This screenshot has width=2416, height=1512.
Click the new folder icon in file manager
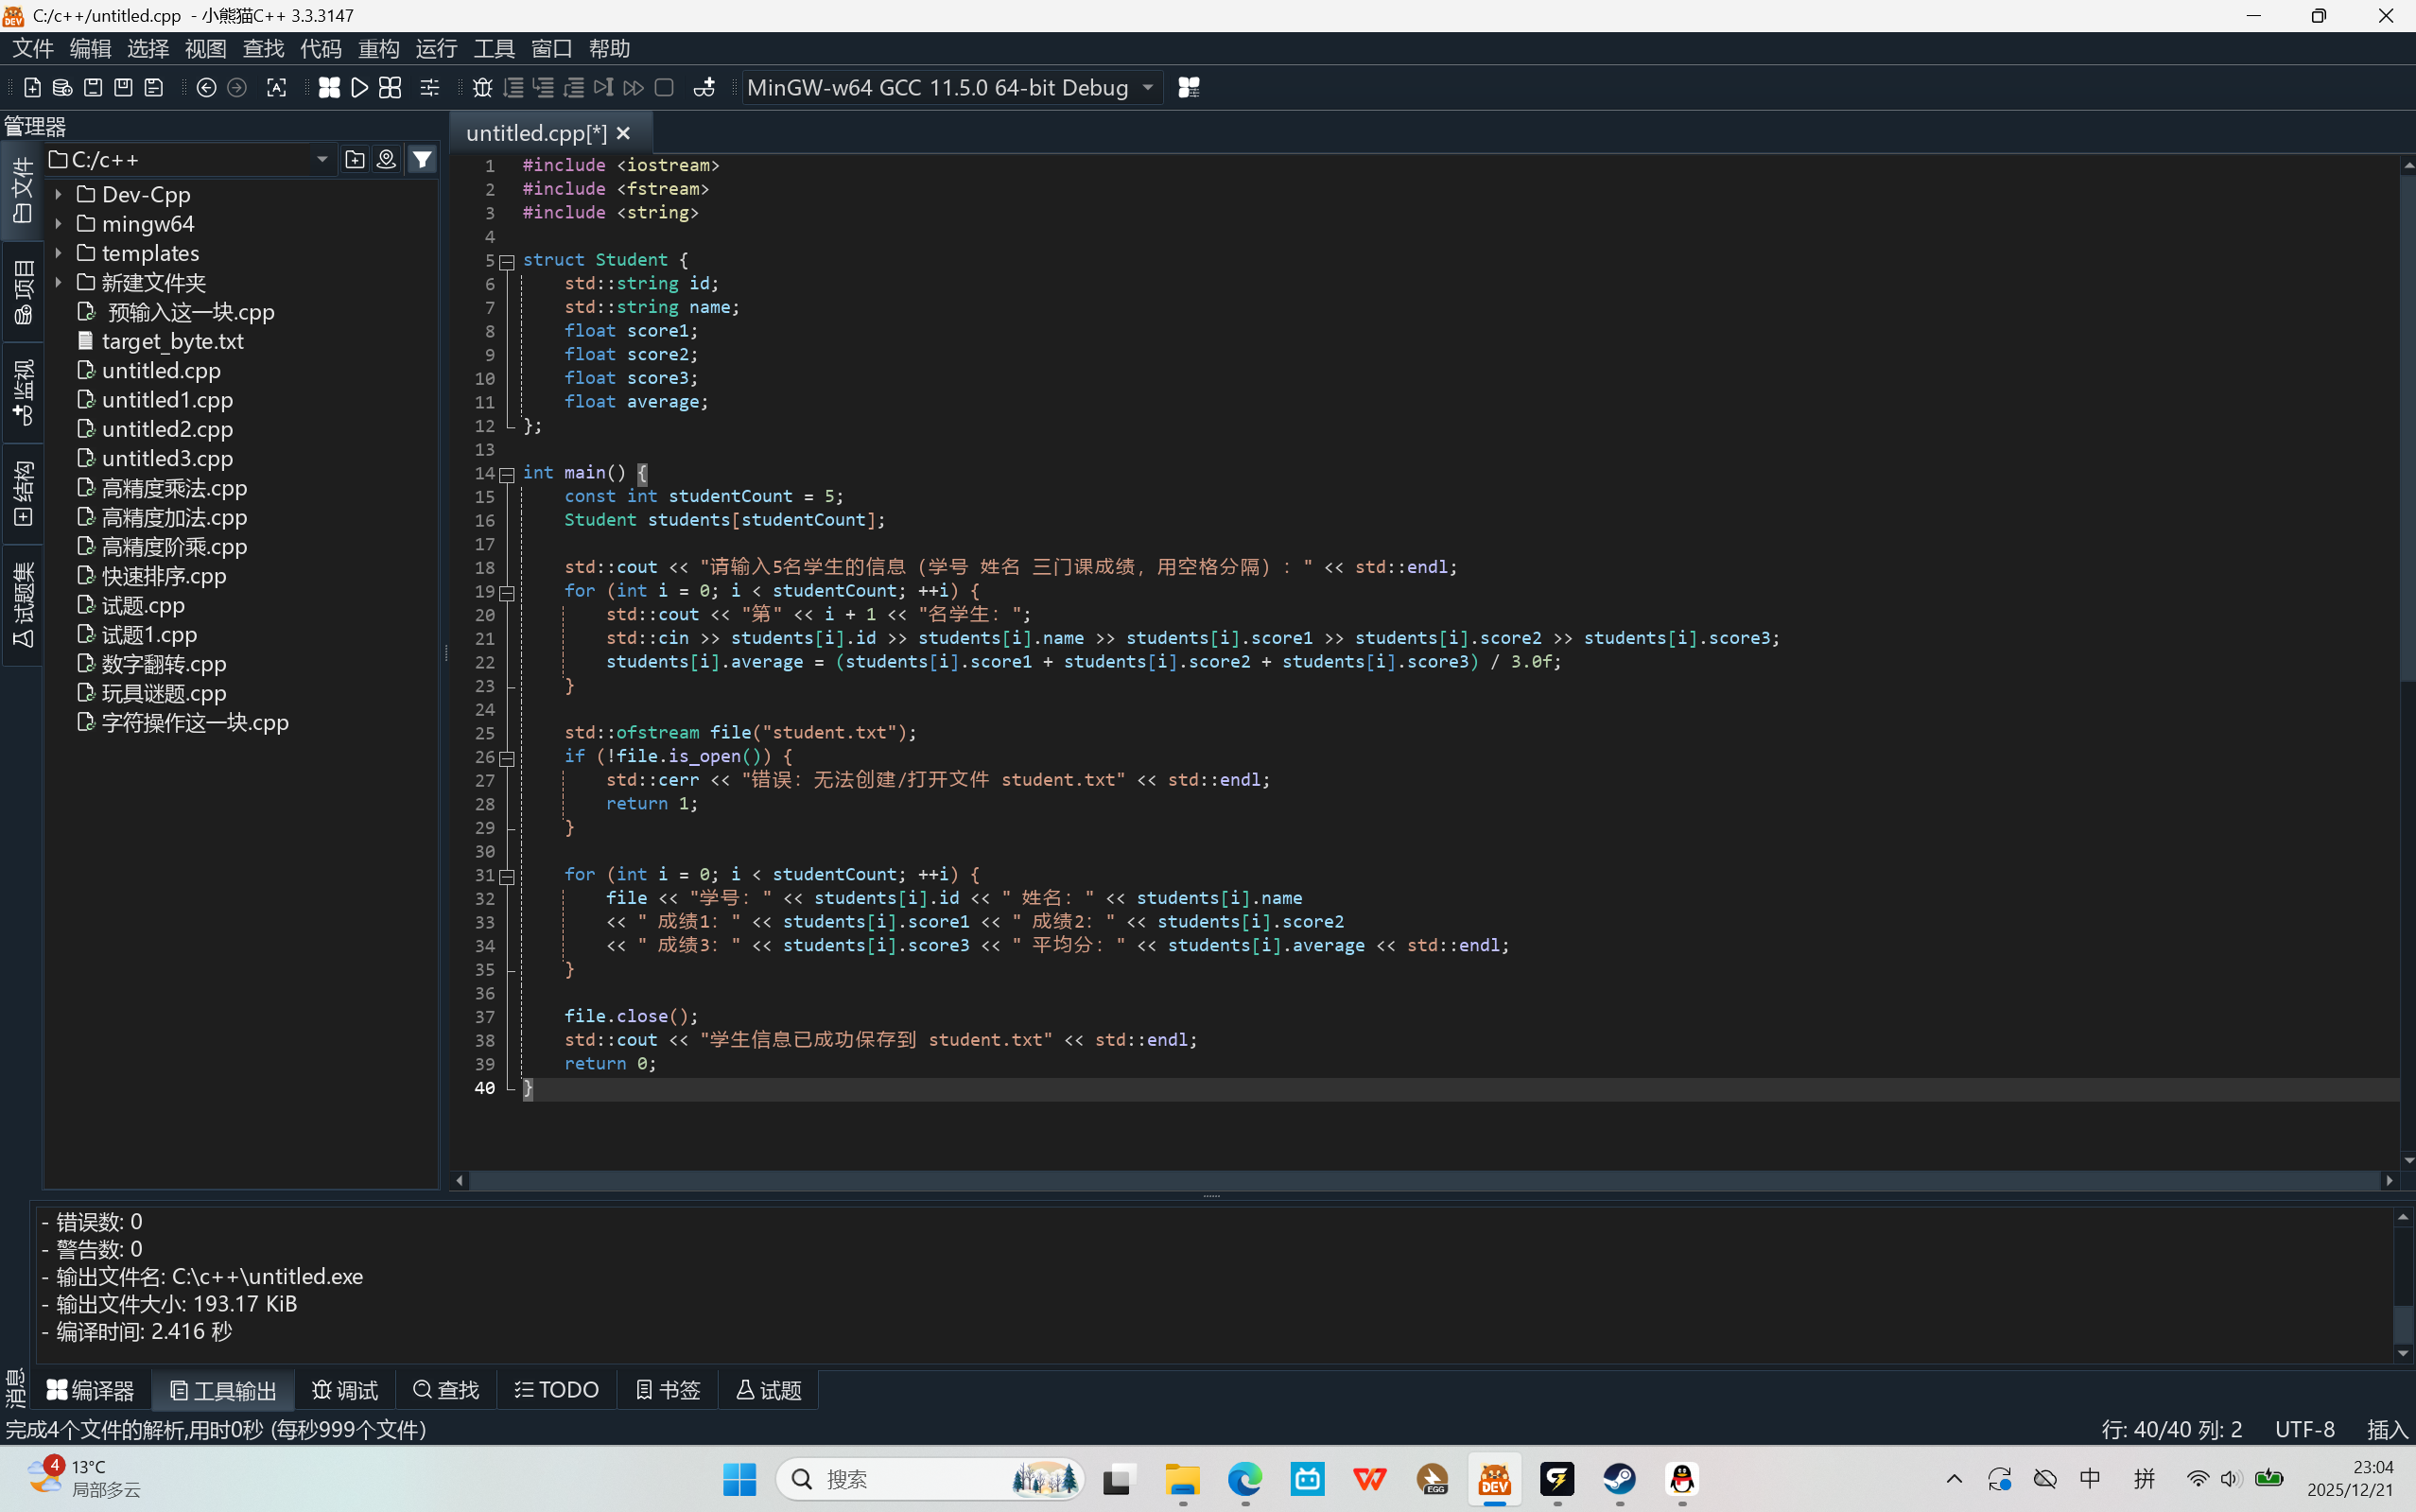(x=354, y=160)
